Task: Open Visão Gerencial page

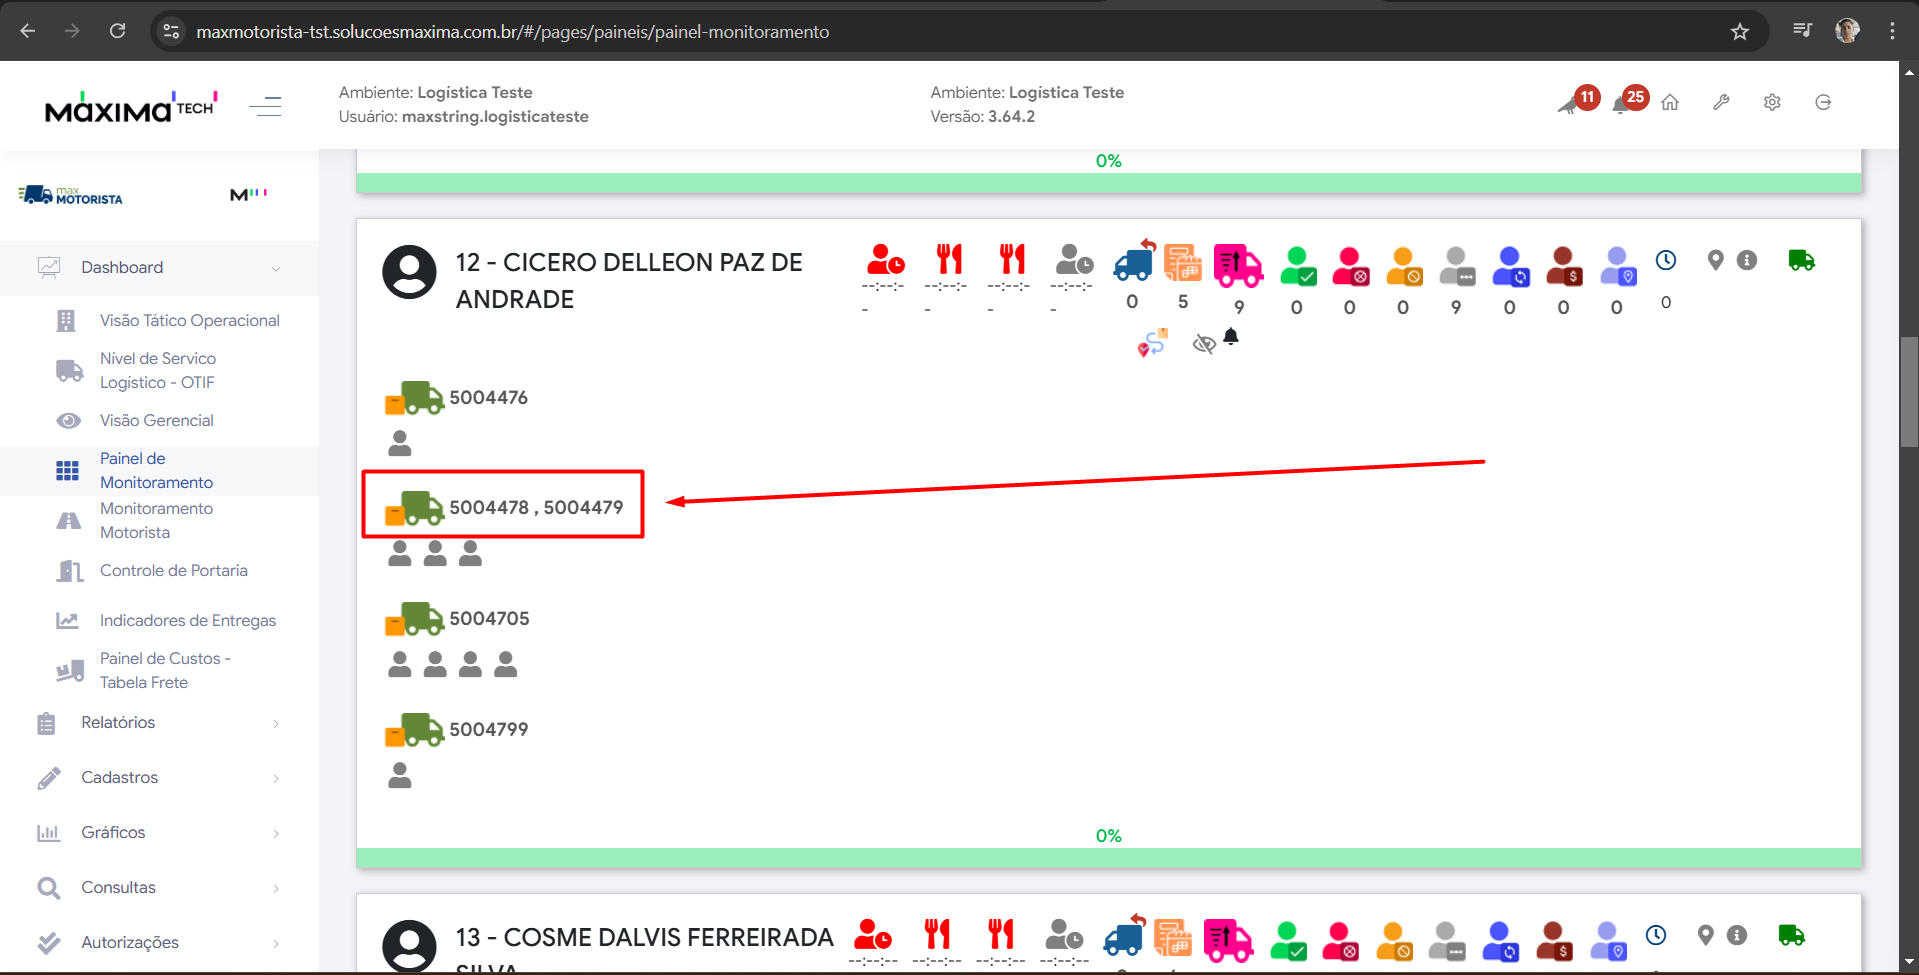Action: (157, 421)
